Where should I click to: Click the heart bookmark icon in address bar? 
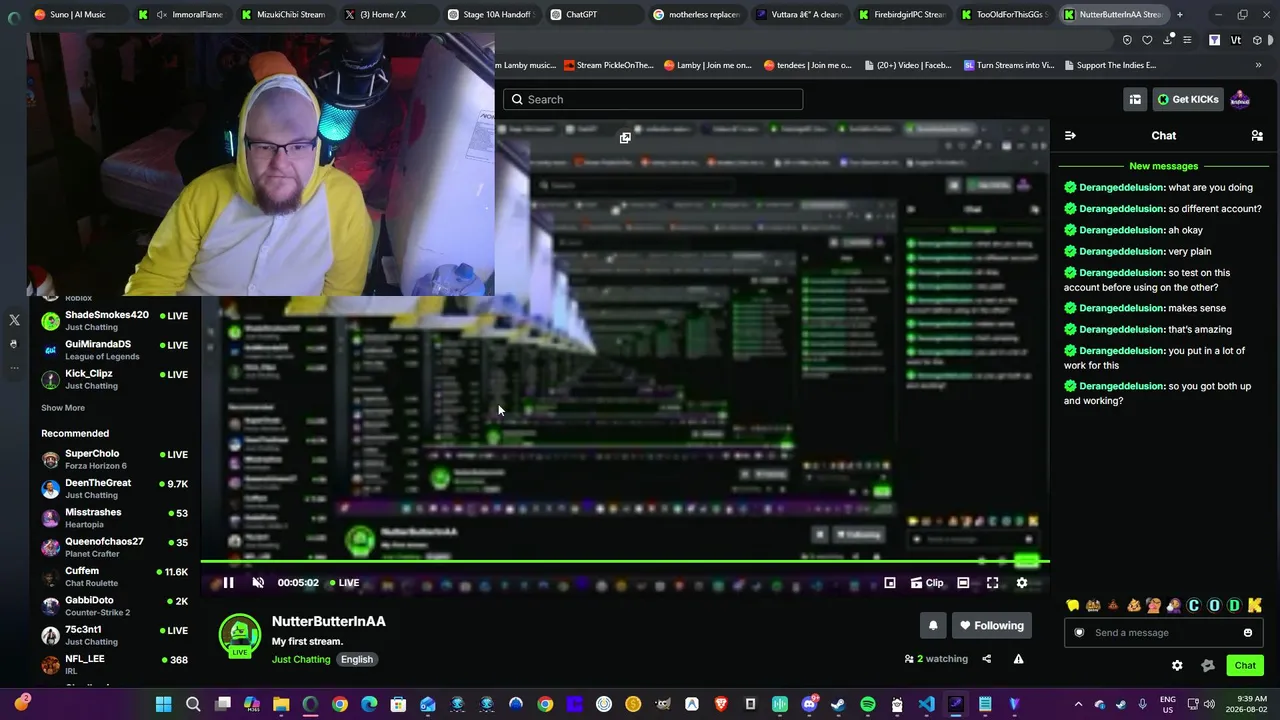tap(1147, 40)
